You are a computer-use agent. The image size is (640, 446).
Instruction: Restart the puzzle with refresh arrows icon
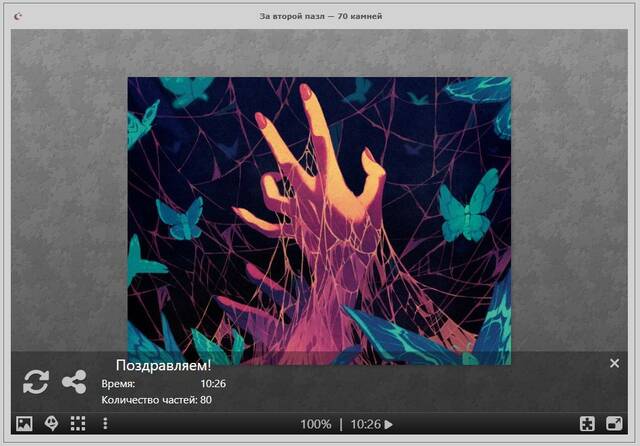click(x=36, y=382)
